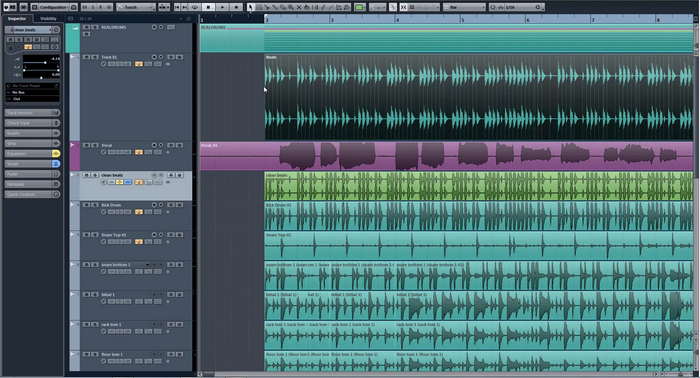Click bar 5 on the ruler
The width and height of the screenshot is (700, 378).
[462, 20]
